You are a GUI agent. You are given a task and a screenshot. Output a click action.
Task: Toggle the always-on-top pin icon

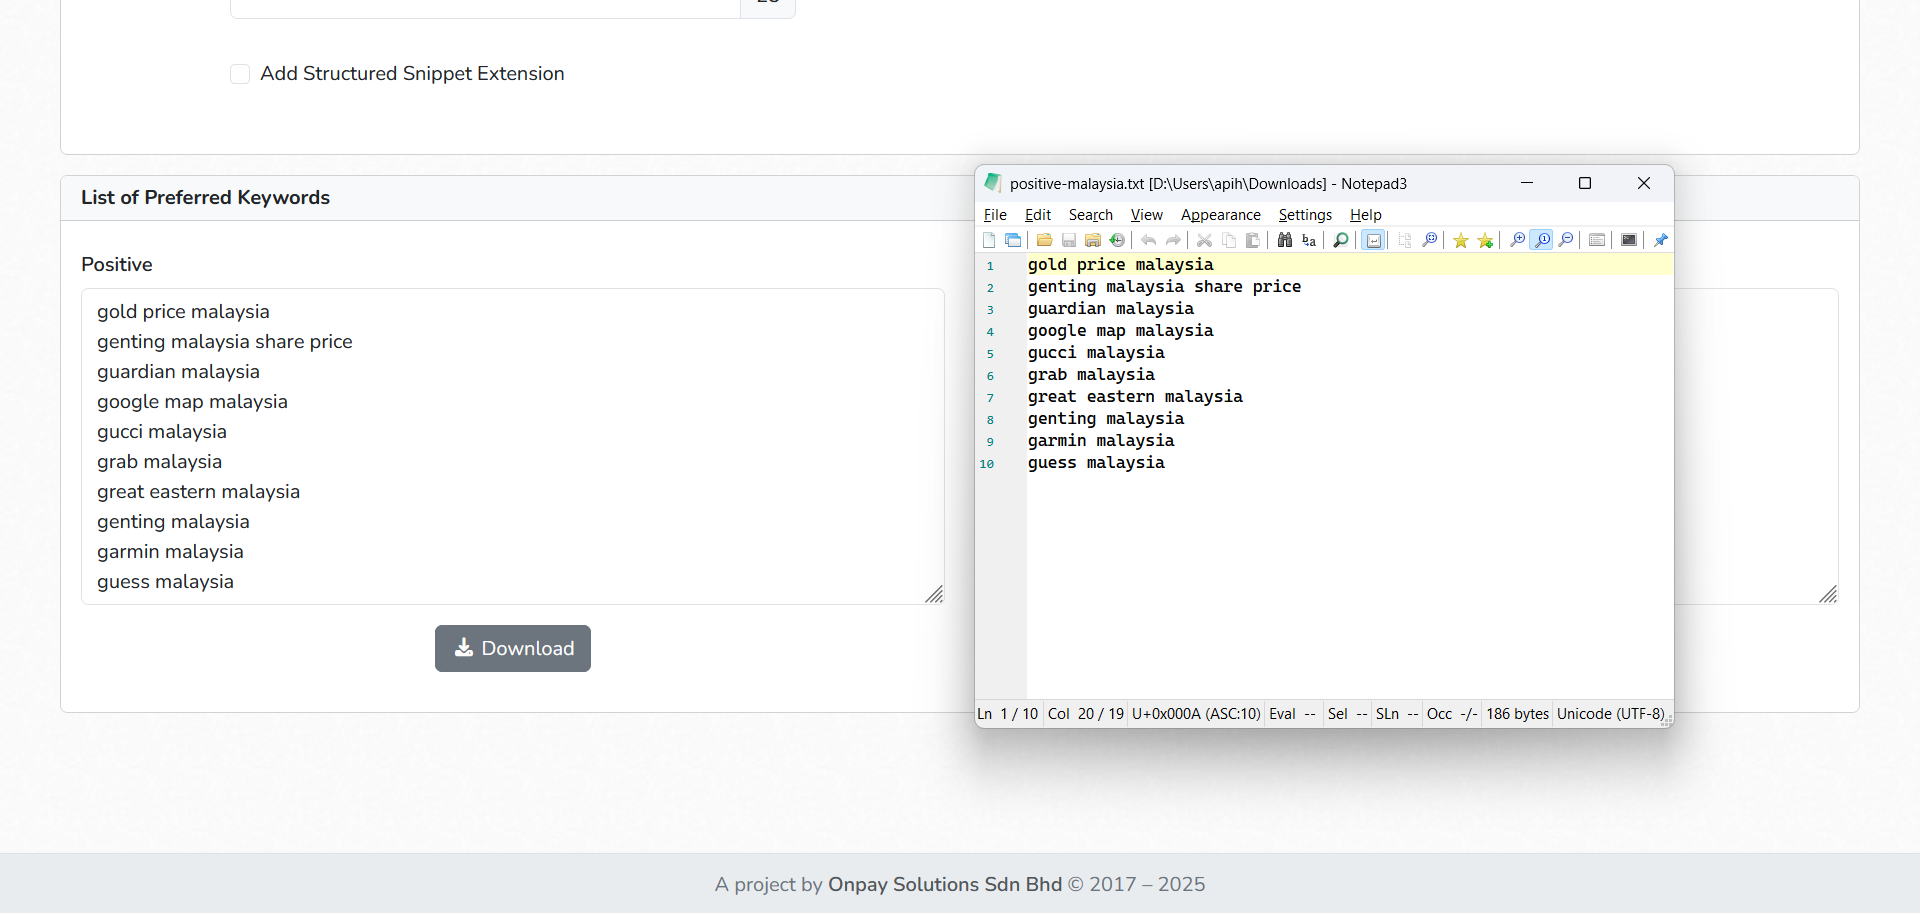click(1661, 240)
